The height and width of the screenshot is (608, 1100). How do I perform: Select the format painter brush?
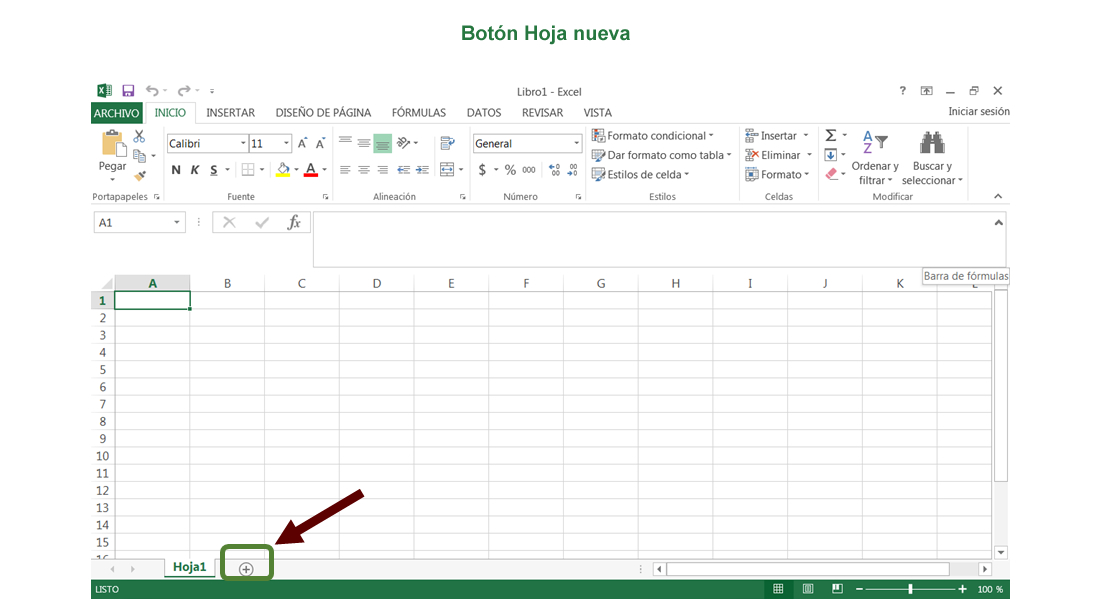click(x=140, y=175)
